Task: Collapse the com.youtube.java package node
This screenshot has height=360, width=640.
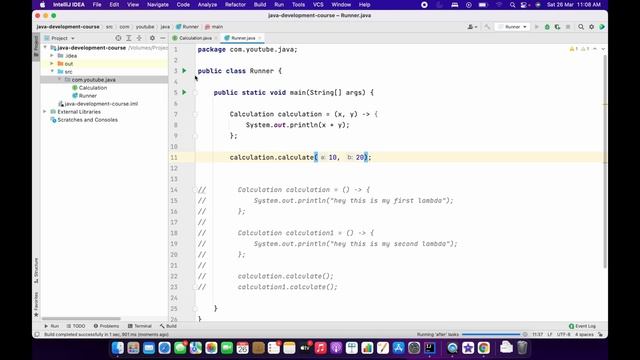Action: [60, 80]
